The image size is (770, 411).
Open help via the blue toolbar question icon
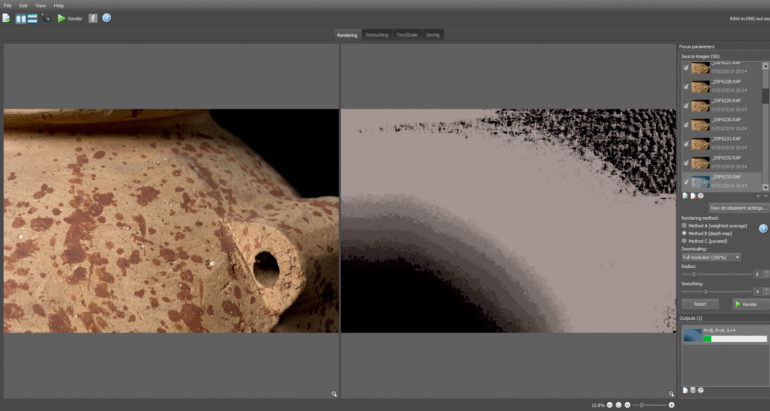click(107, 18)
